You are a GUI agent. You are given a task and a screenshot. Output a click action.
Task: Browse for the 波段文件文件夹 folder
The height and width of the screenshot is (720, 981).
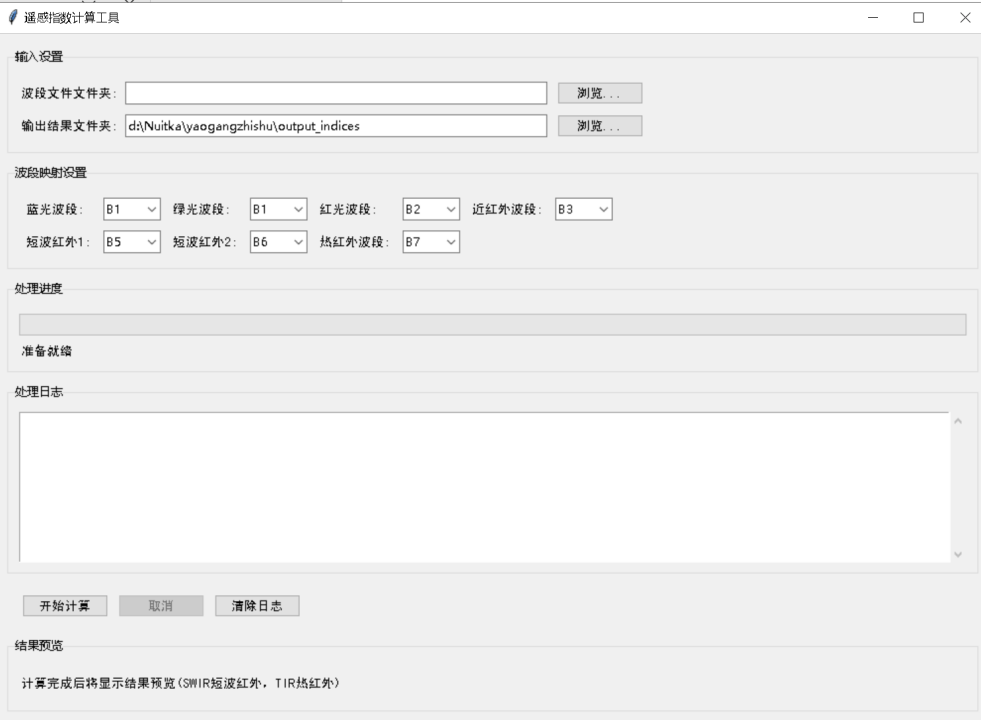[600, 93]
